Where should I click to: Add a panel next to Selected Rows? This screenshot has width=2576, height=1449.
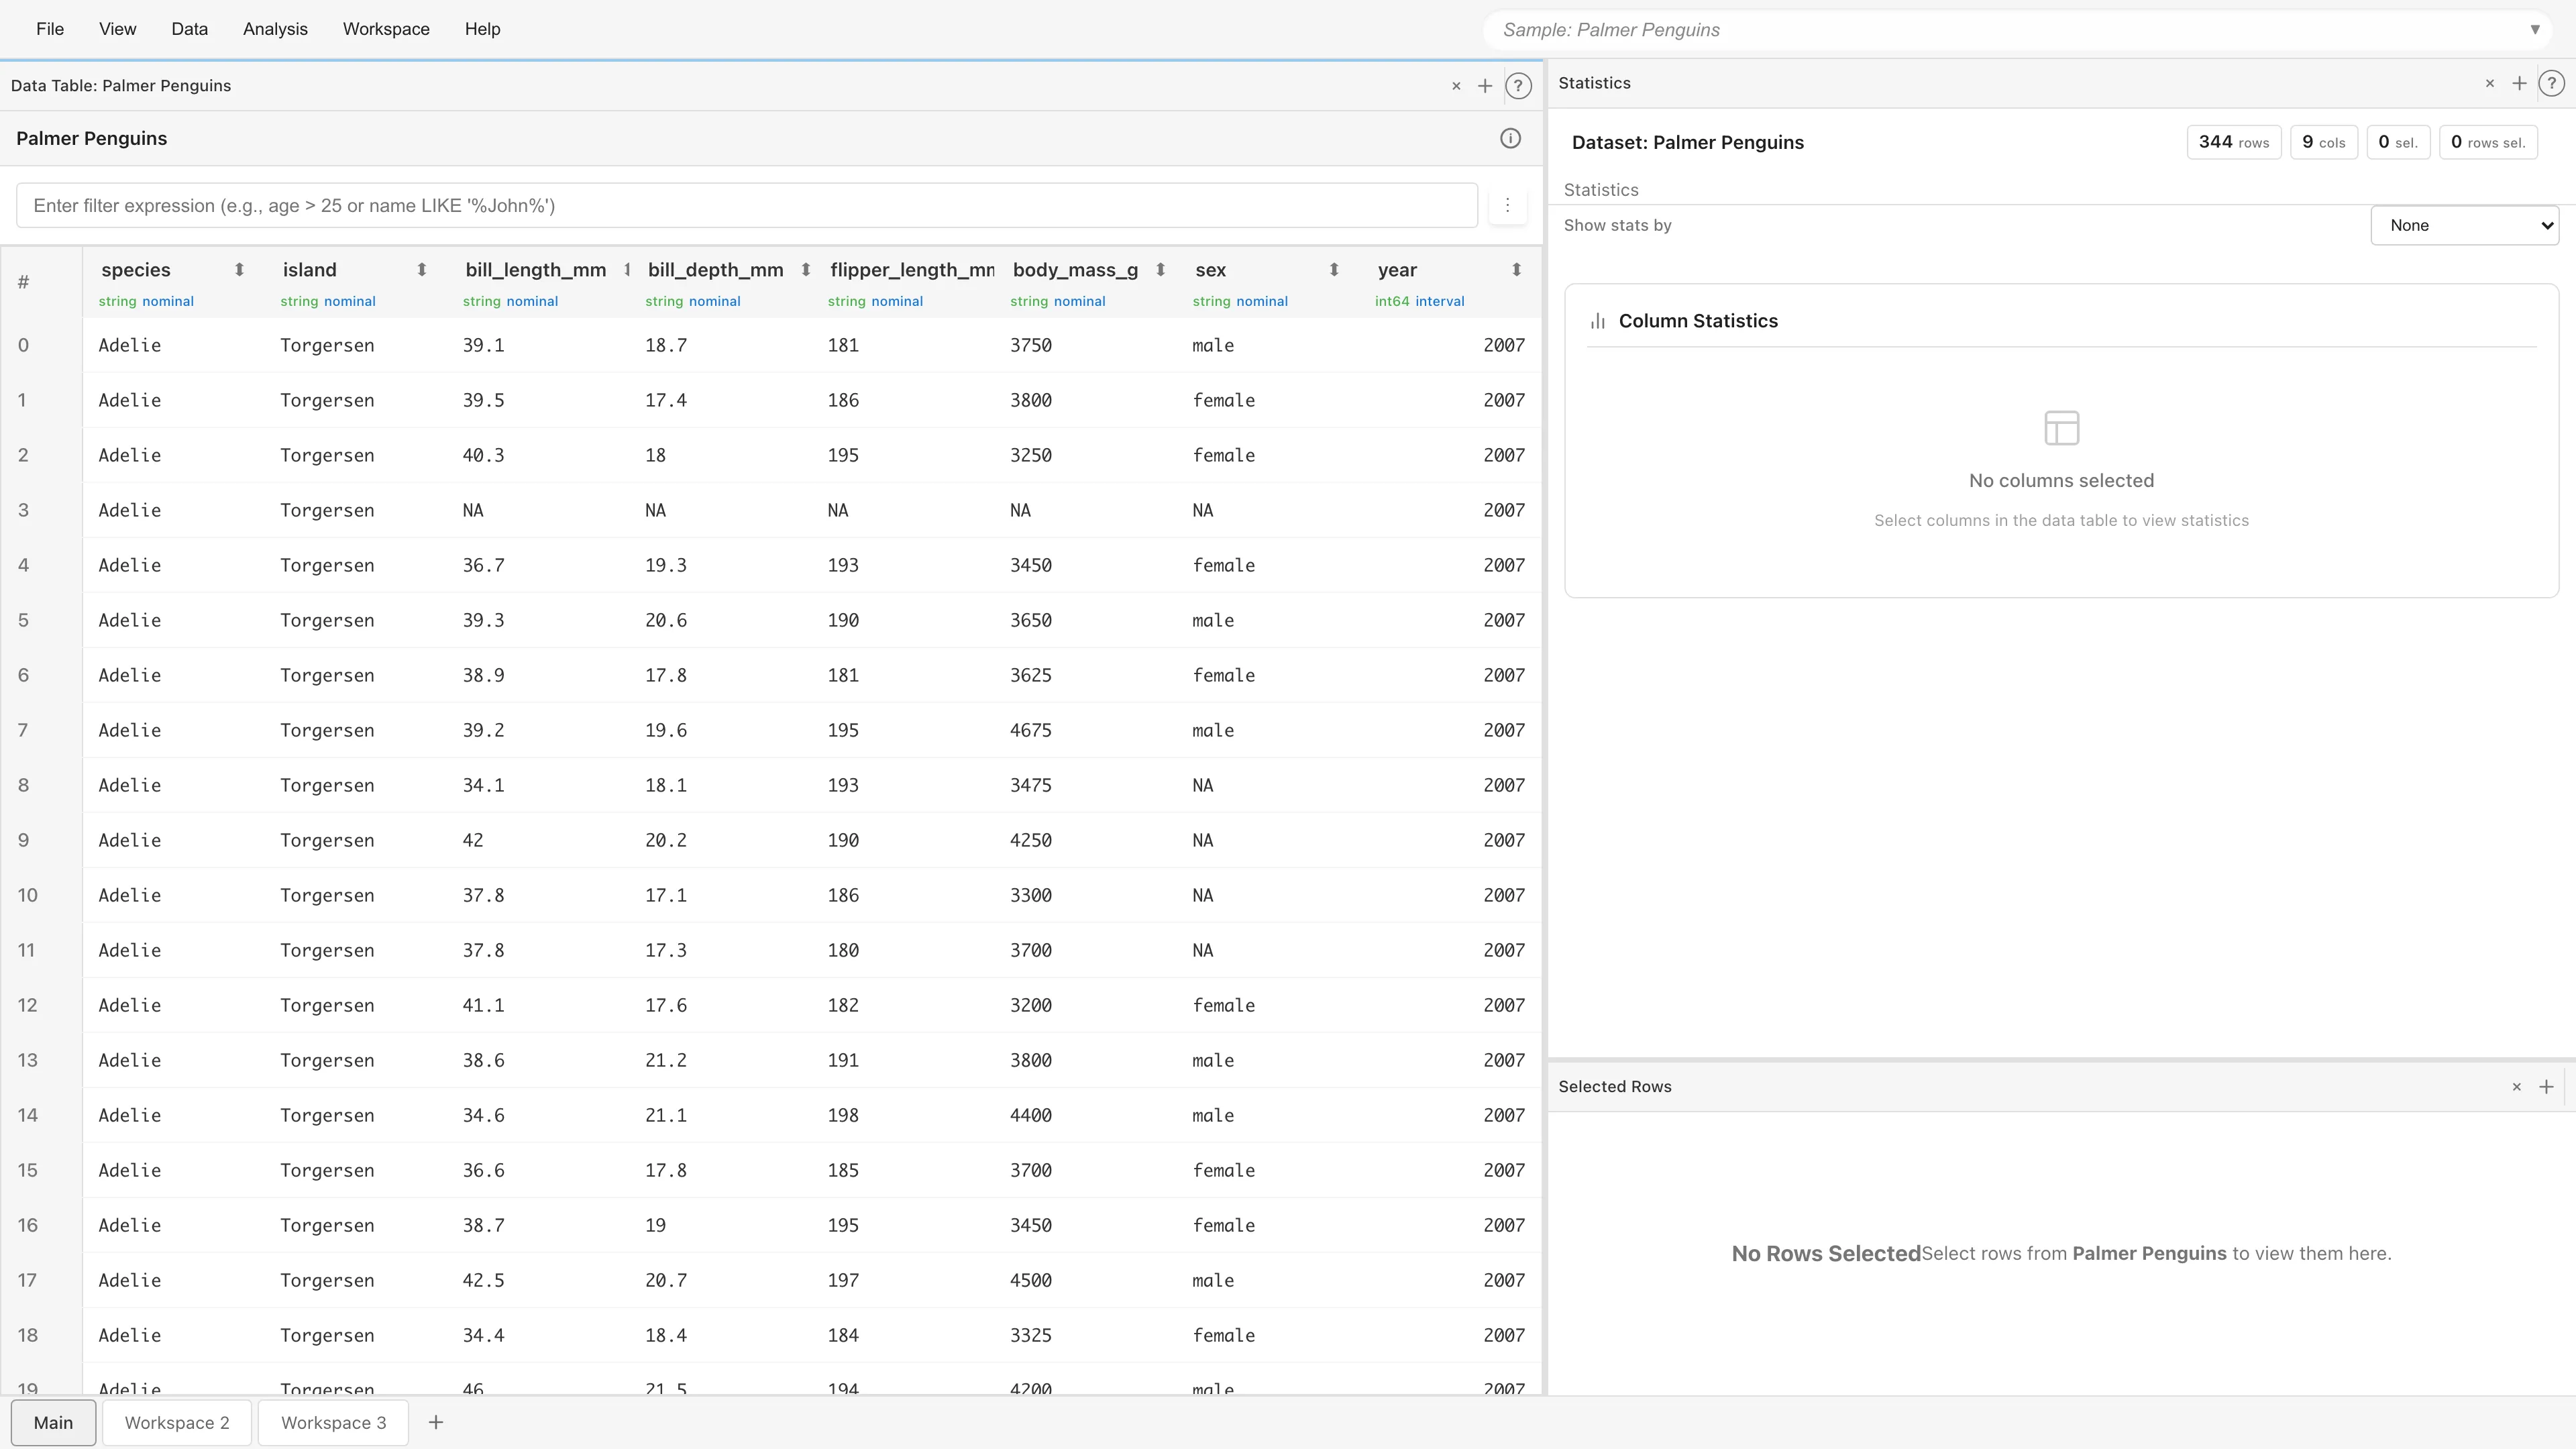2546,1087
